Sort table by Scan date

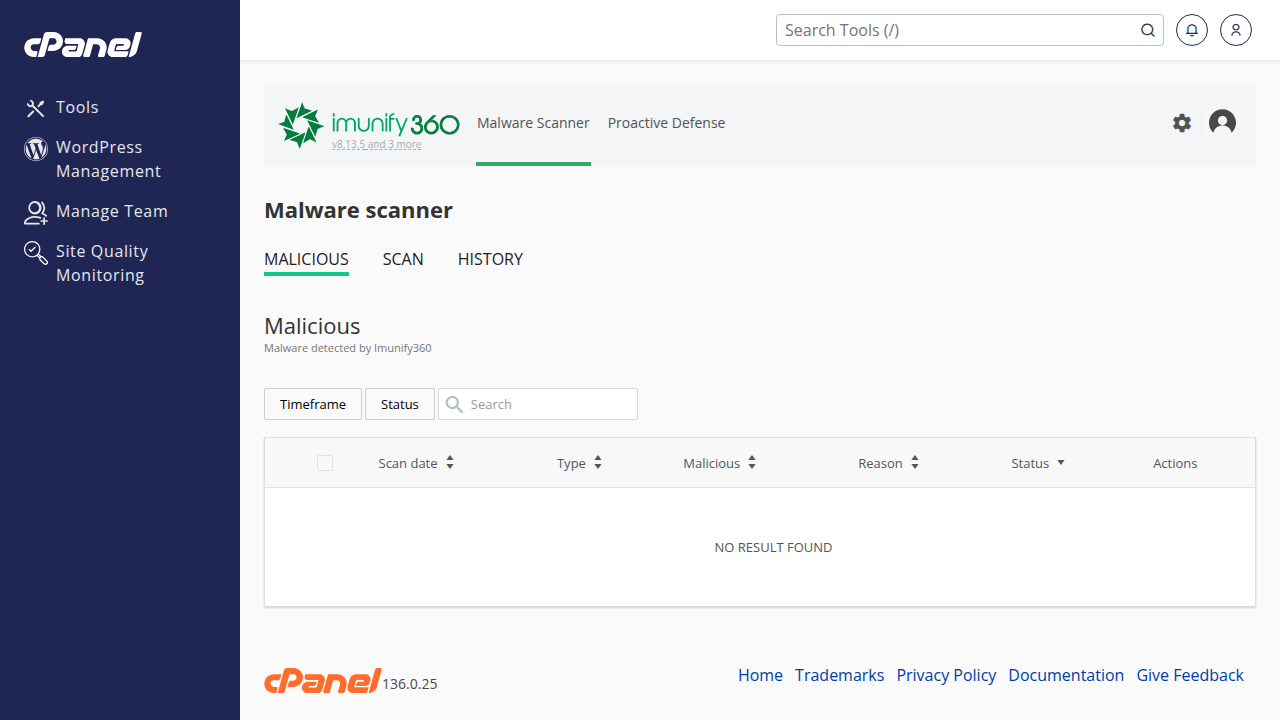(416, 463)
